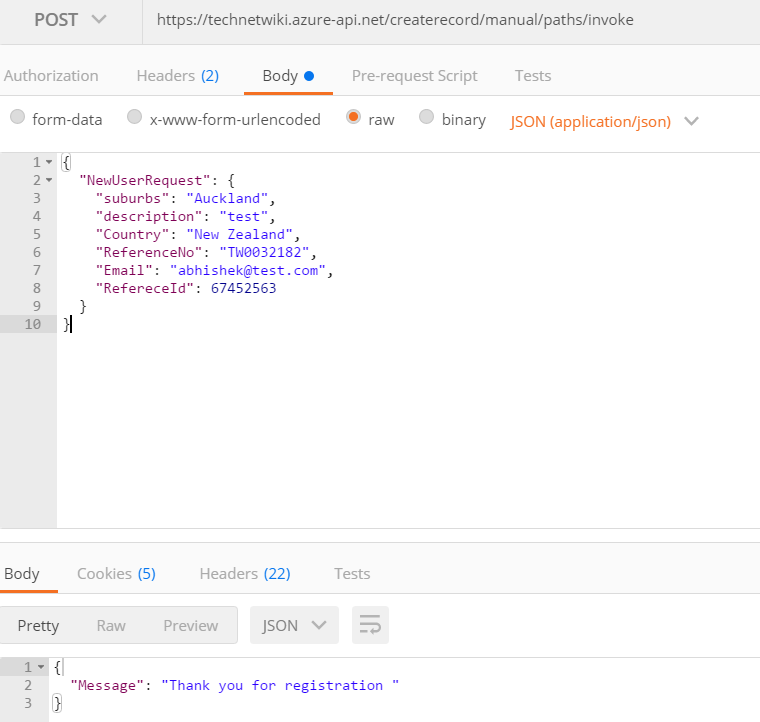Click the "Auckland" value in request body

(x=227, y=198)
